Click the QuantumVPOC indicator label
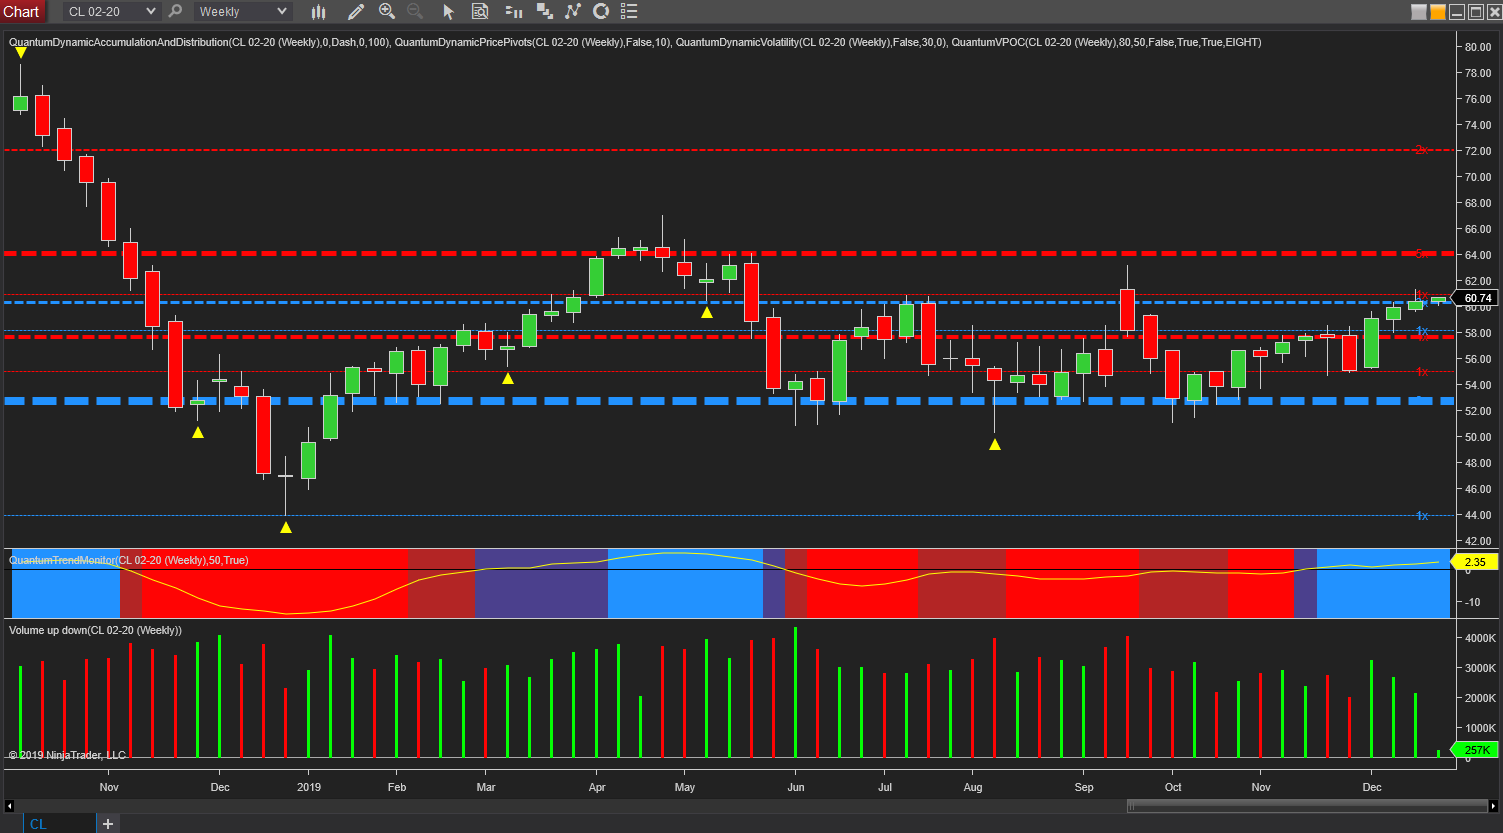1503x833 pixels. 1106,42
